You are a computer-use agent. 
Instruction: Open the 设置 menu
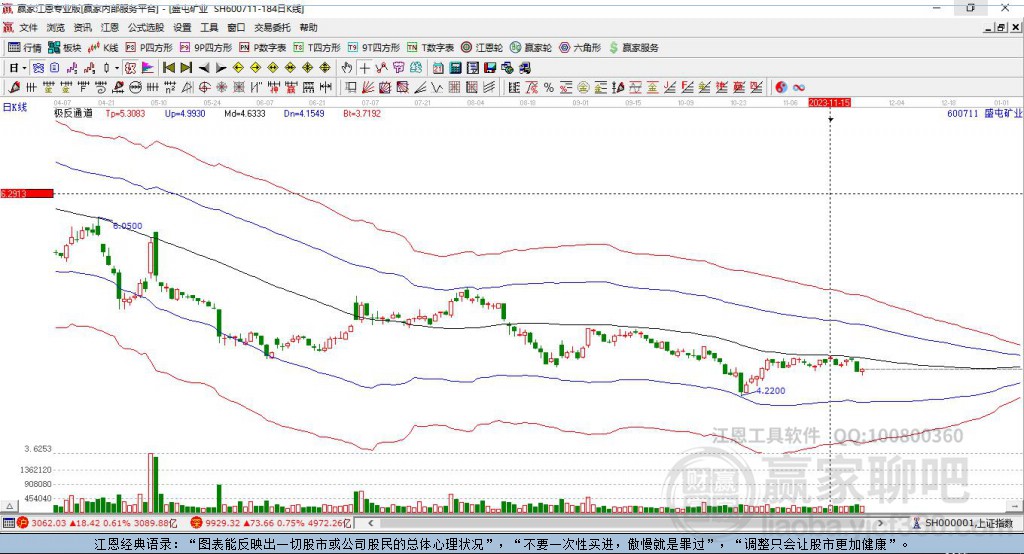click(x=182, y=27)
